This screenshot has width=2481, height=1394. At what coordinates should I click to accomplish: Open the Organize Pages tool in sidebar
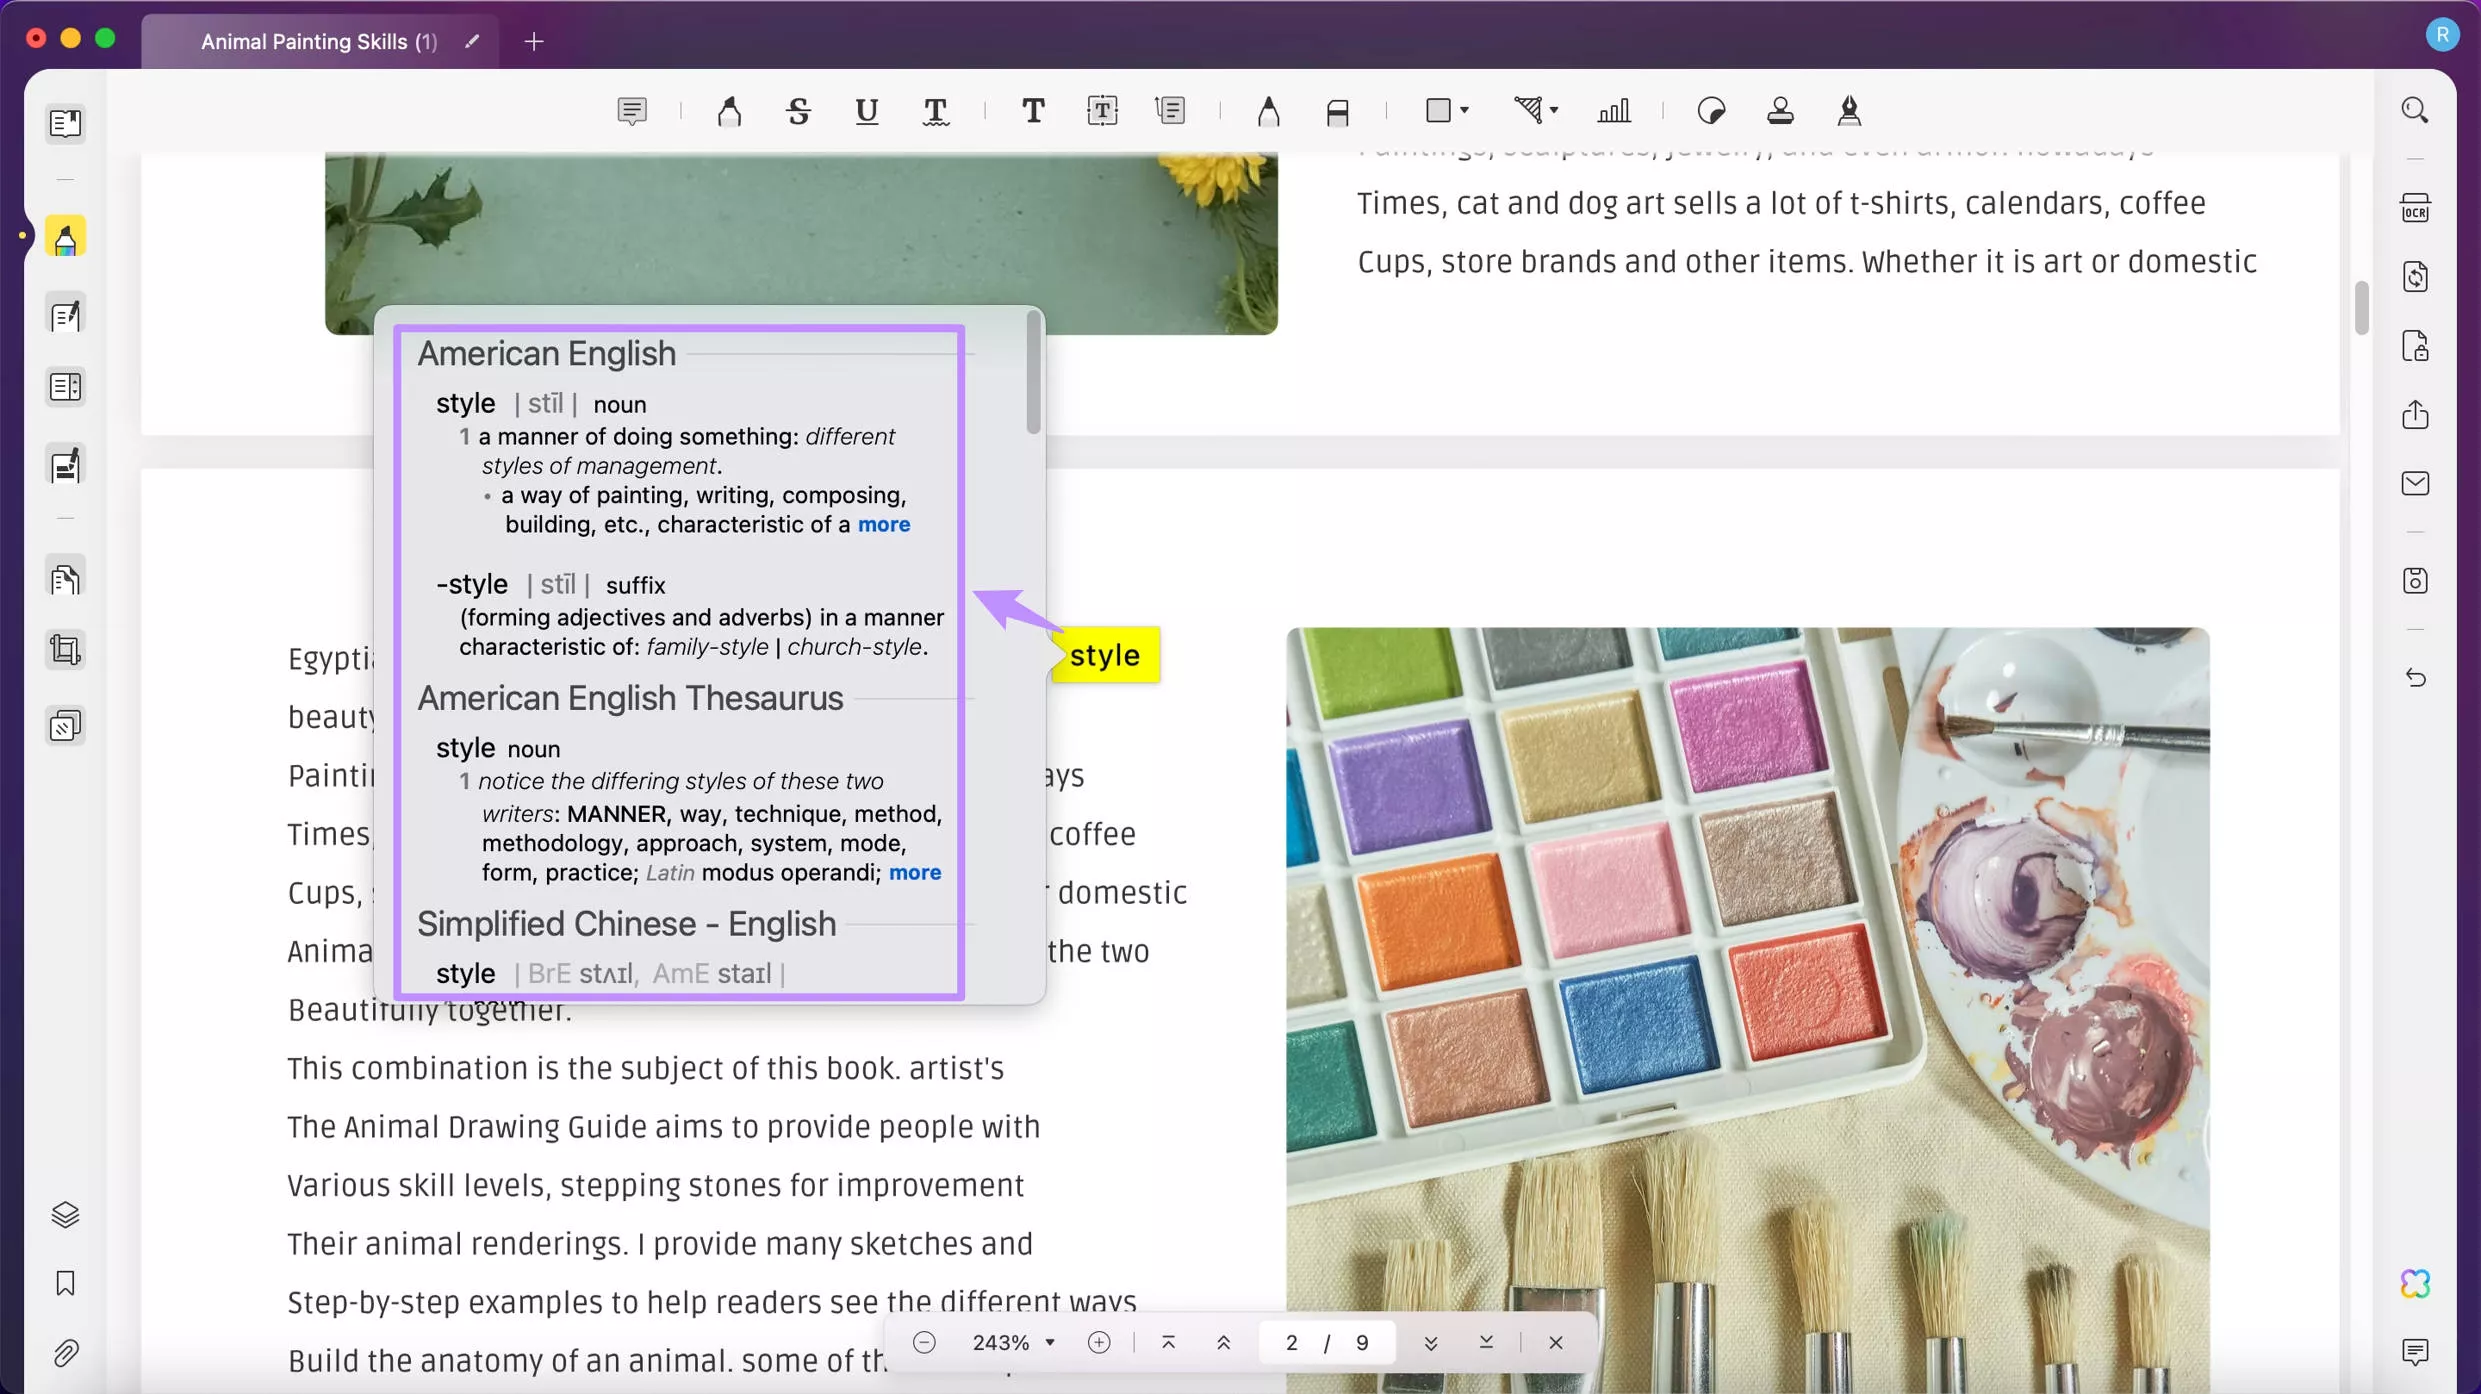(65, 387)
